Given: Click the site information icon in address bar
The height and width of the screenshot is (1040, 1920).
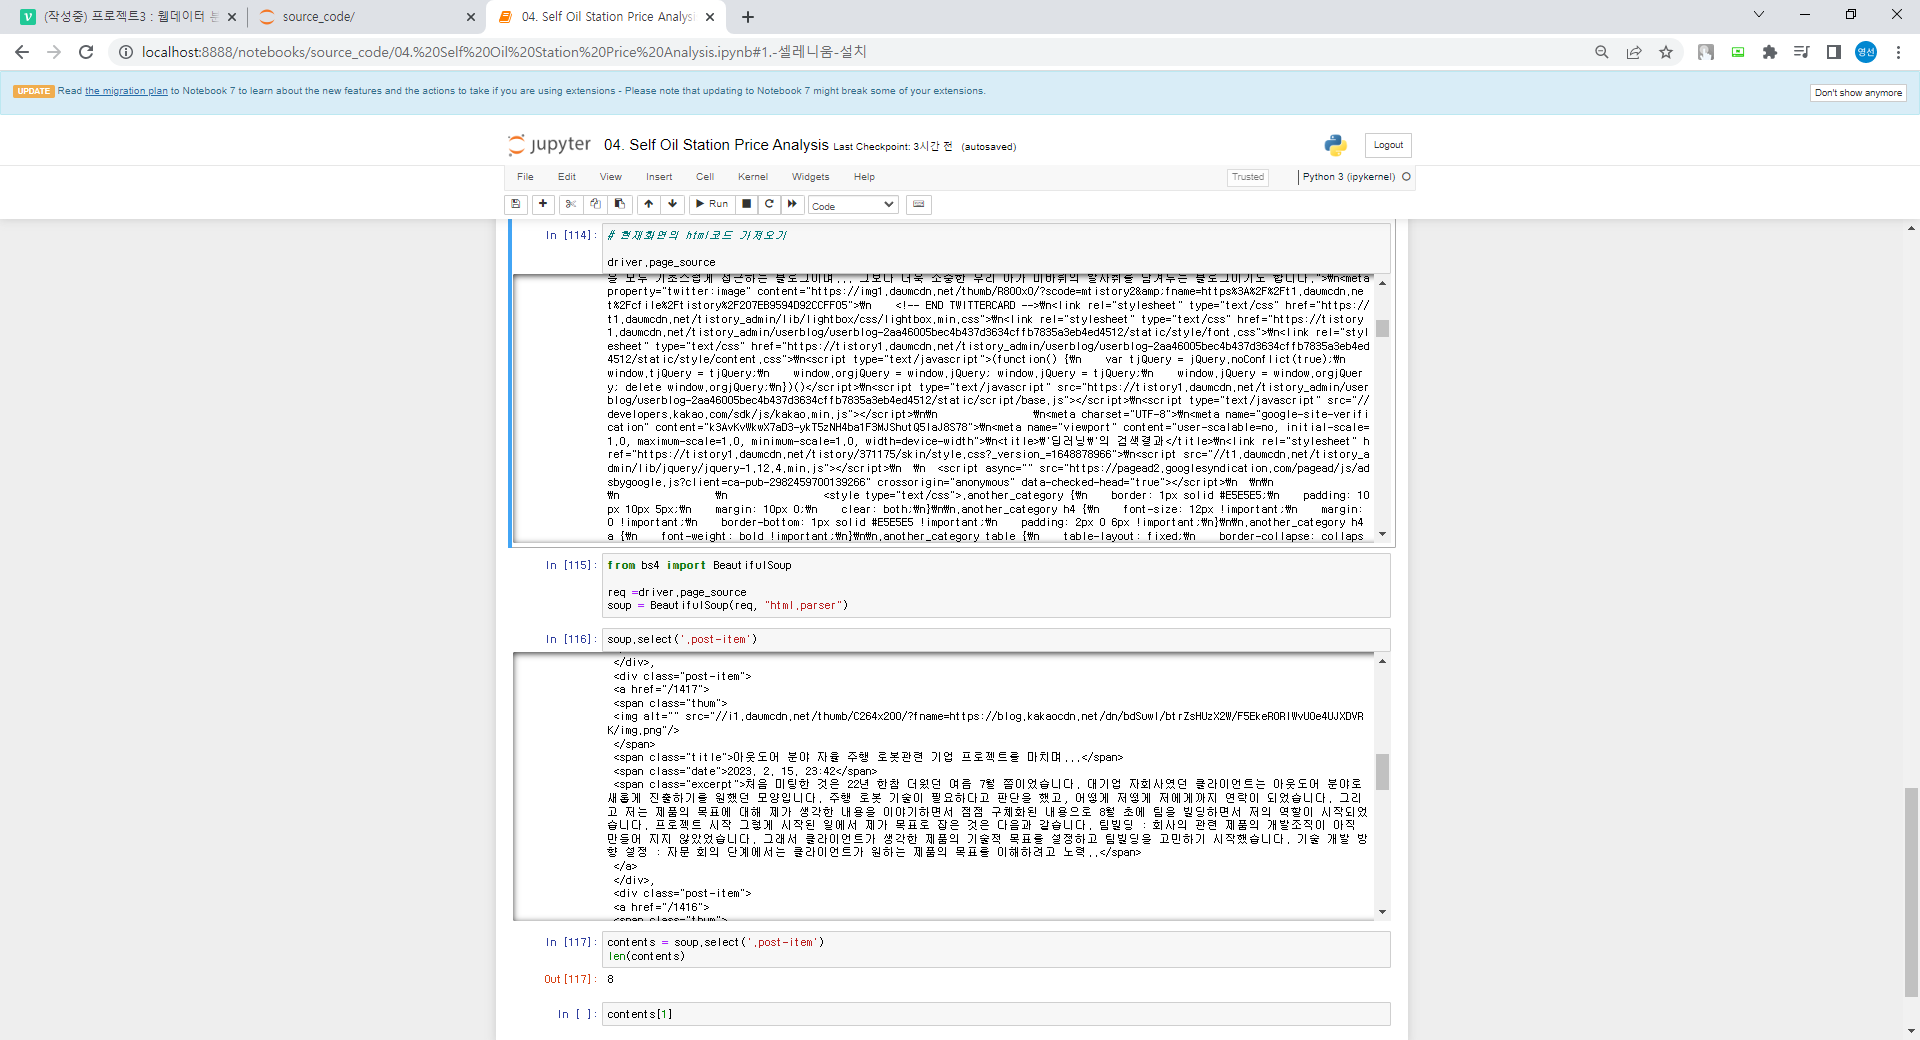Looking at the screenshot, I should (126, 52).
